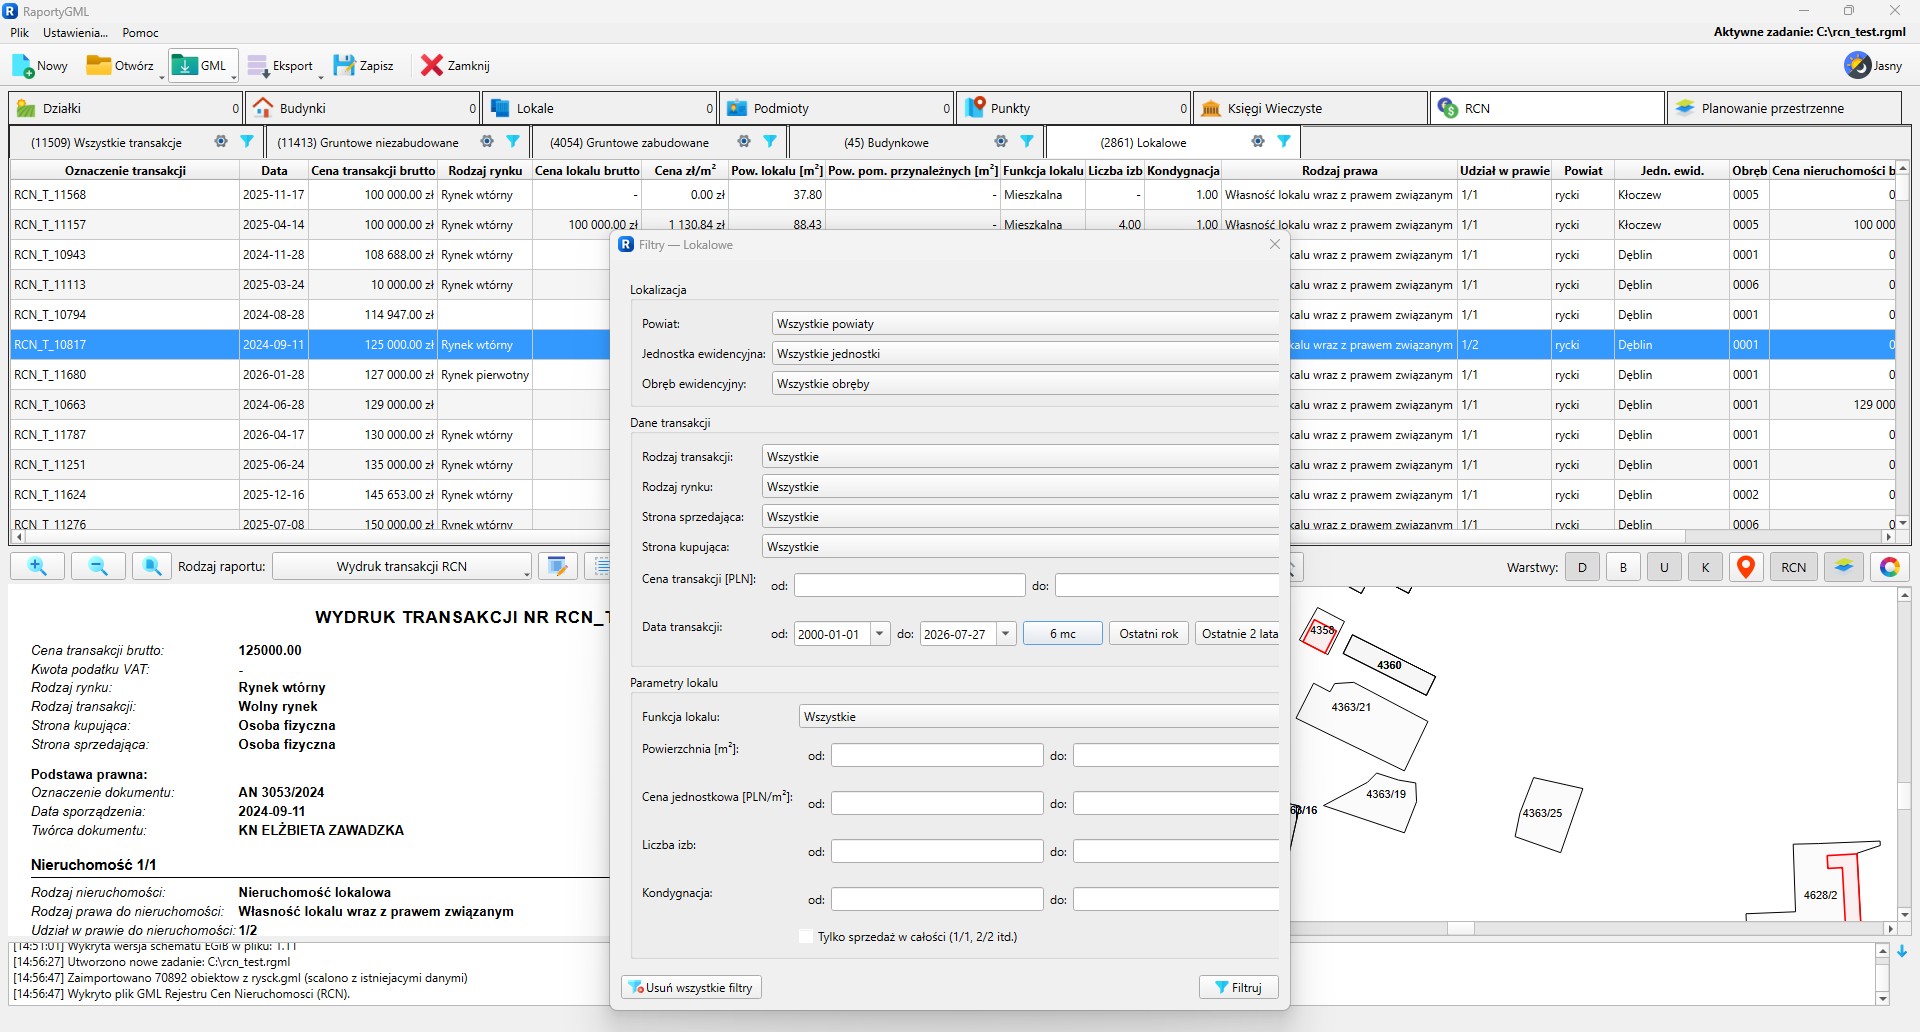Click the GML import icon

(185, 66)
